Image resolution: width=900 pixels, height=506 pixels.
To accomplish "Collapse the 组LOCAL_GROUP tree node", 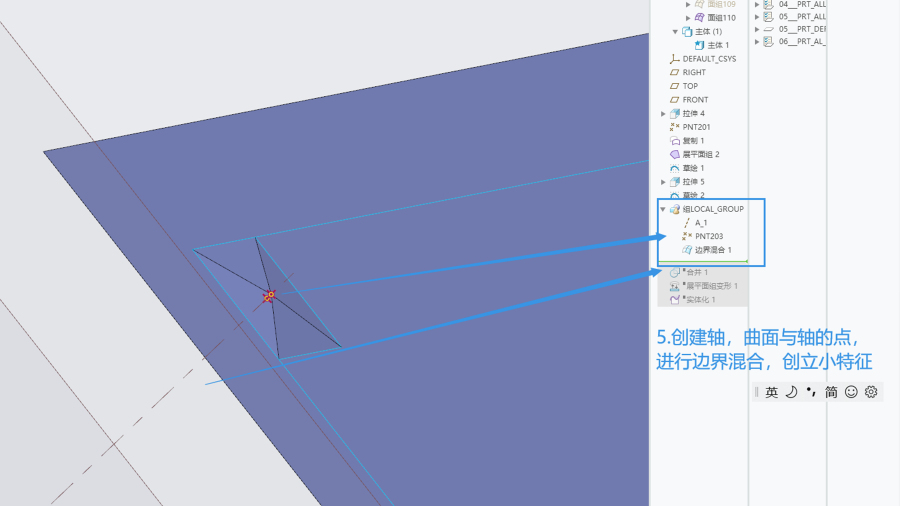I will (662, 209).
